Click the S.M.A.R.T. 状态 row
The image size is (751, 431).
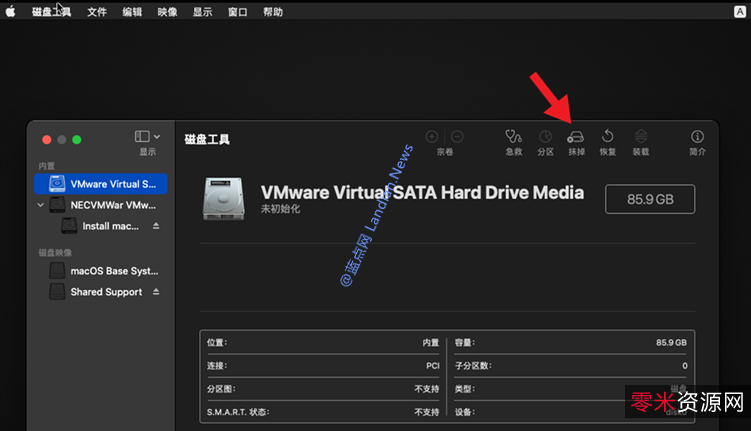[x=323, y=412]
